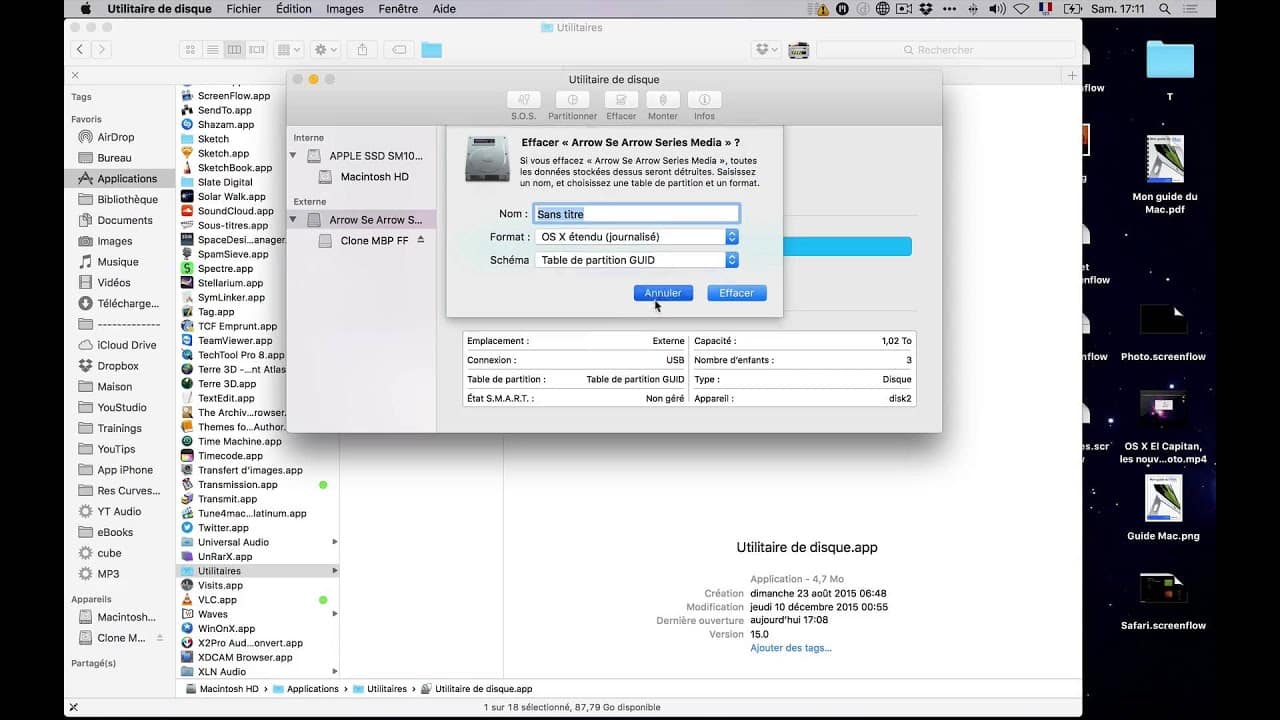Click the Effacer toolbar icon
Image resolution: width=1280 pixels, height=720 pixels.
click(621, 100)
